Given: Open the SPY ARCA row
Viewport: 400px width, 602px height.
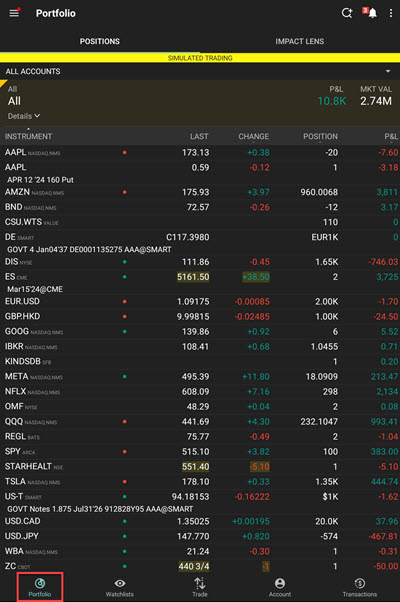Looking at the screenshot, I should point(200,452).
